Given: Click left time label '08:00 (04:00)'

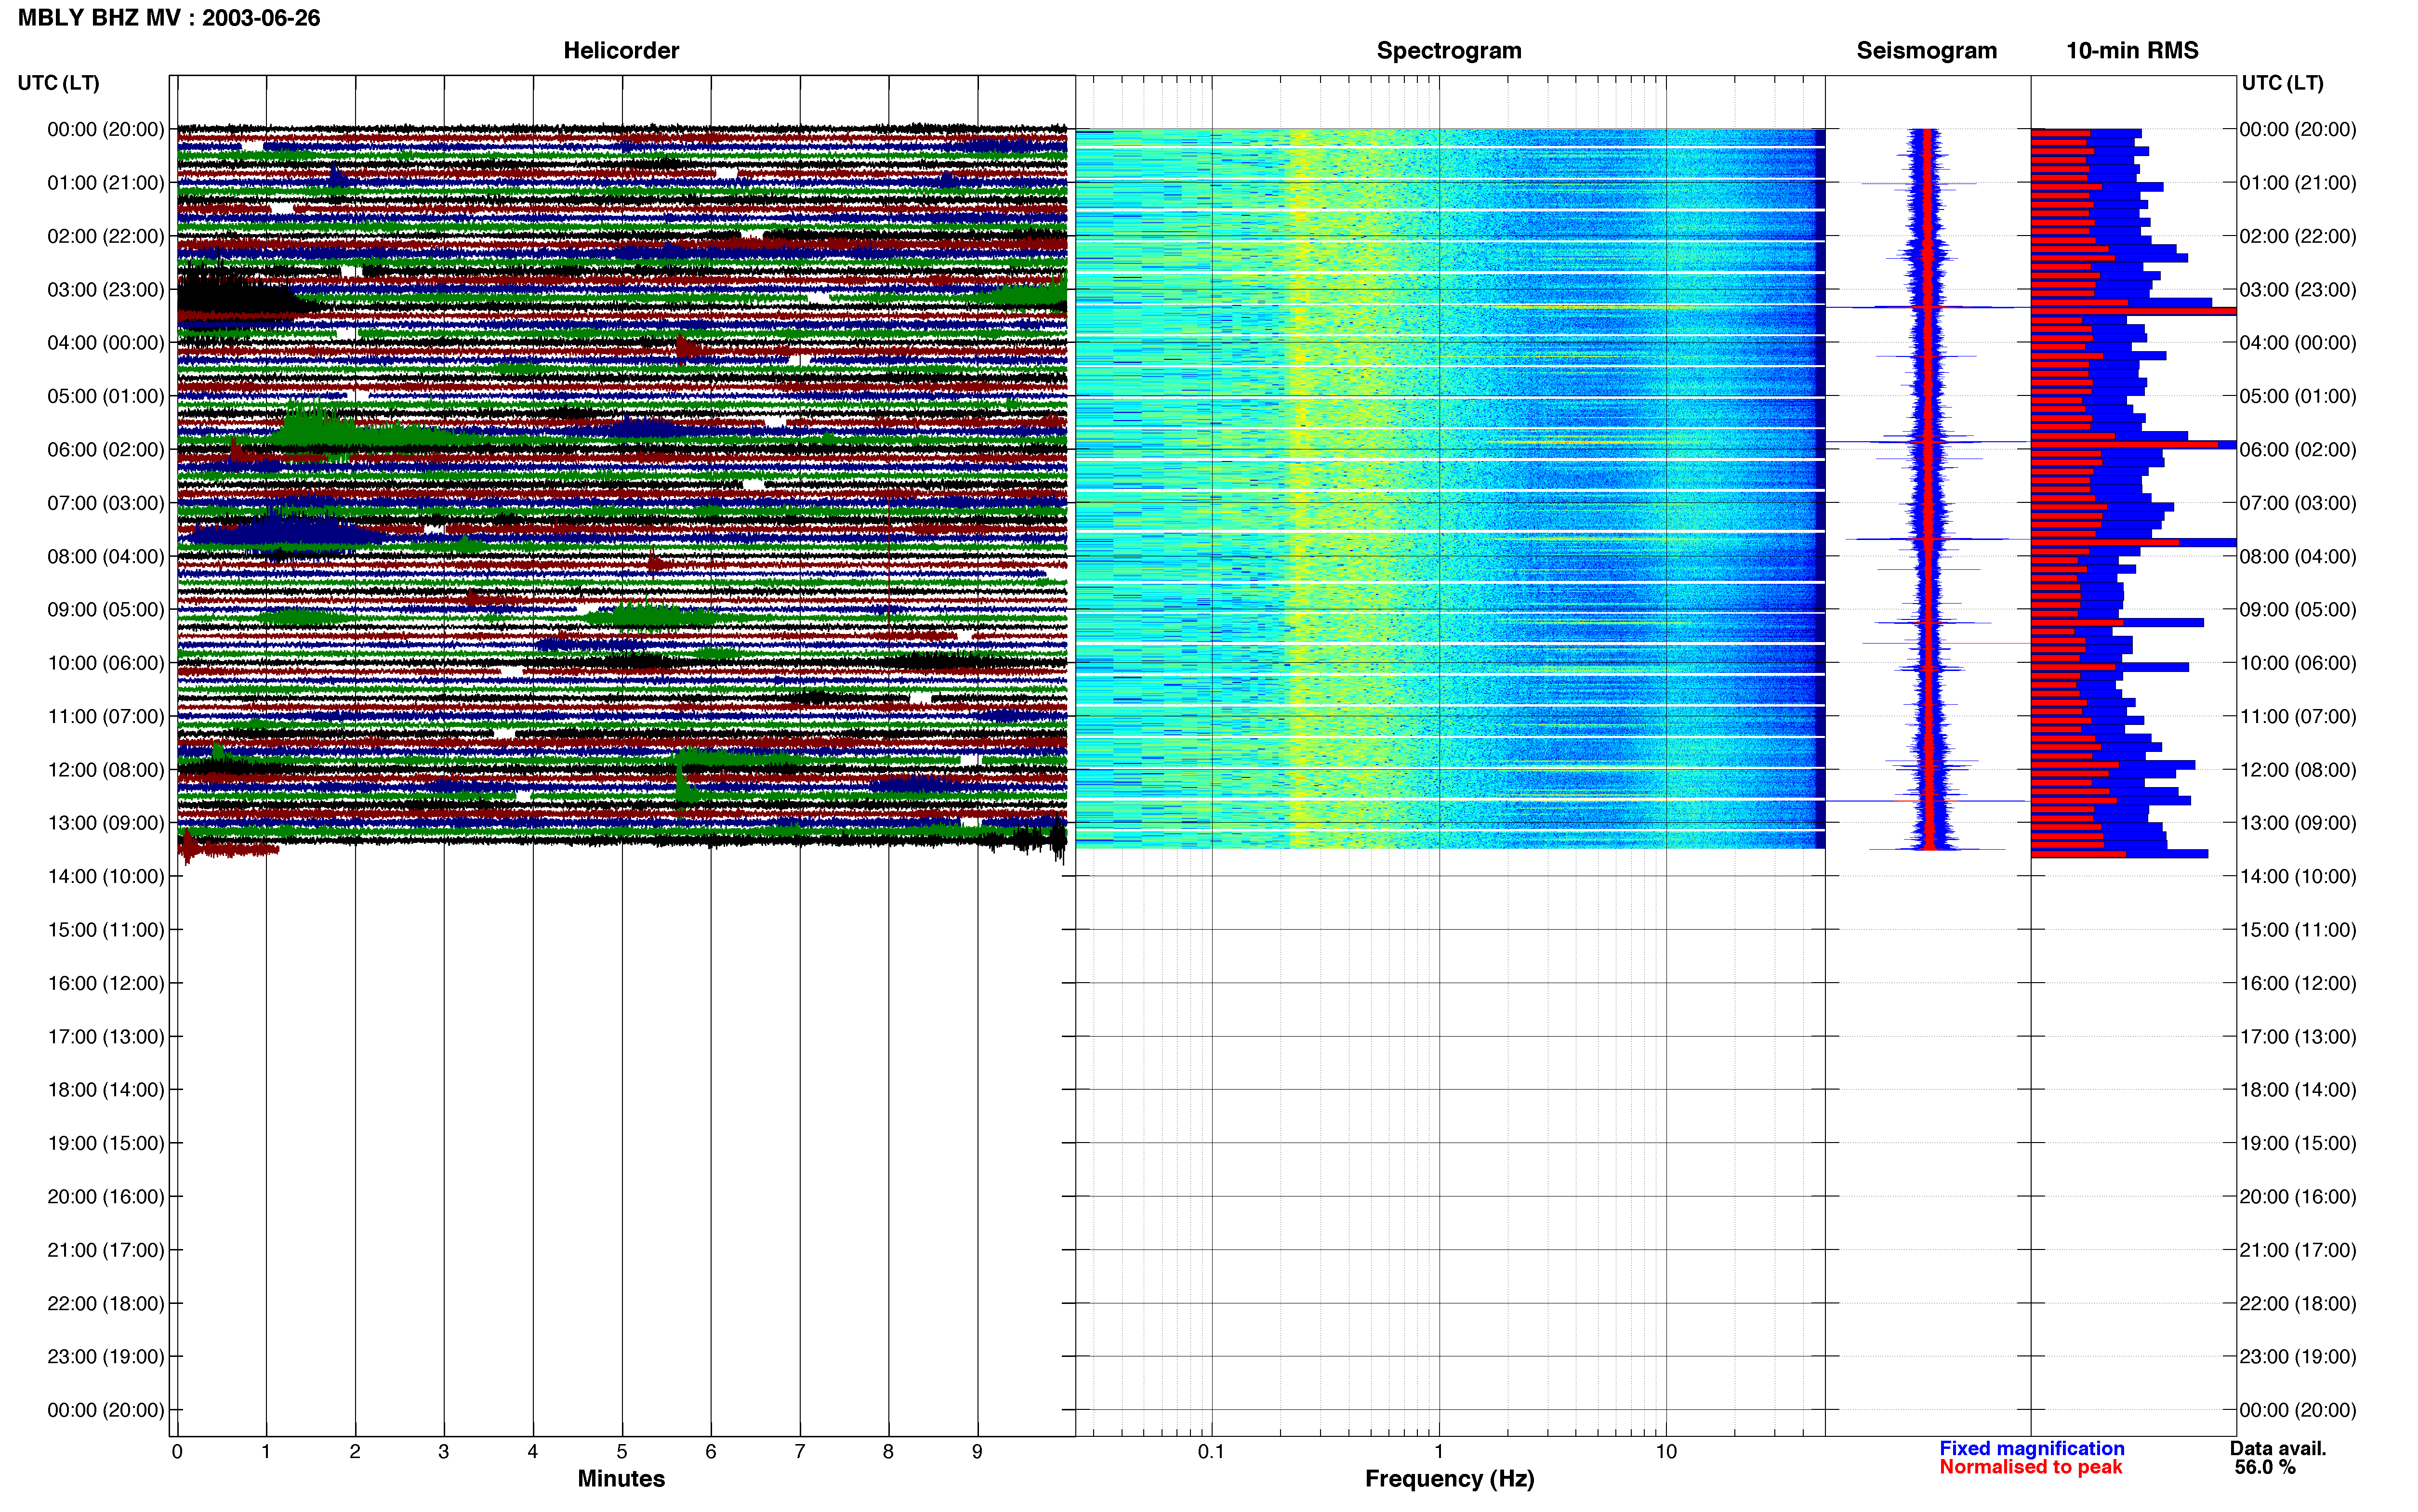Looking at the screenshot, I should (106, 556).
